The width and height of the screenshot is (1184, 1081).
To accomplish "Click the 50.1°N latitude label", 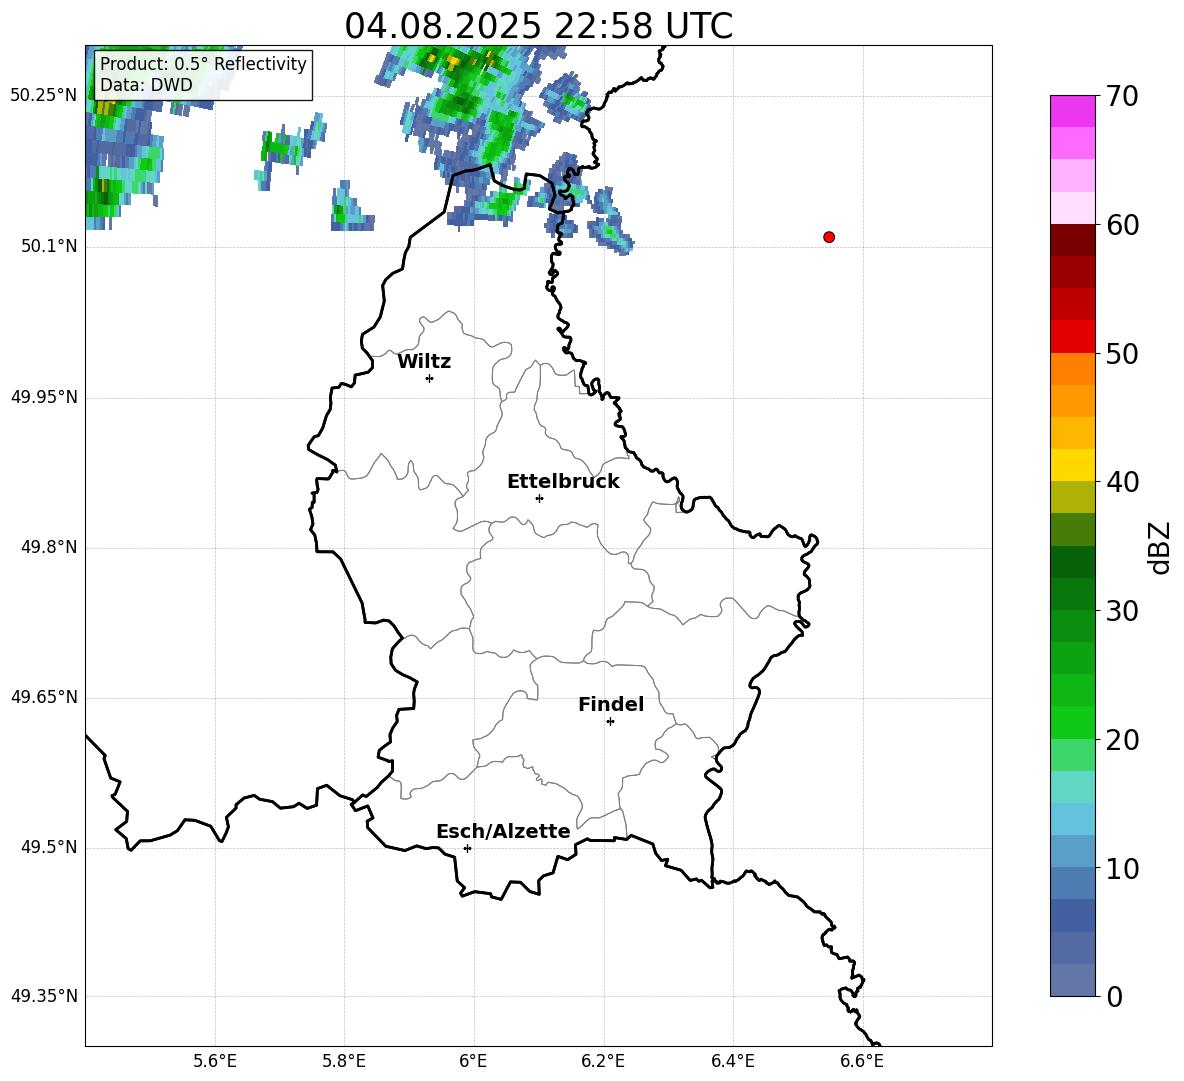I will pos(49,246).
